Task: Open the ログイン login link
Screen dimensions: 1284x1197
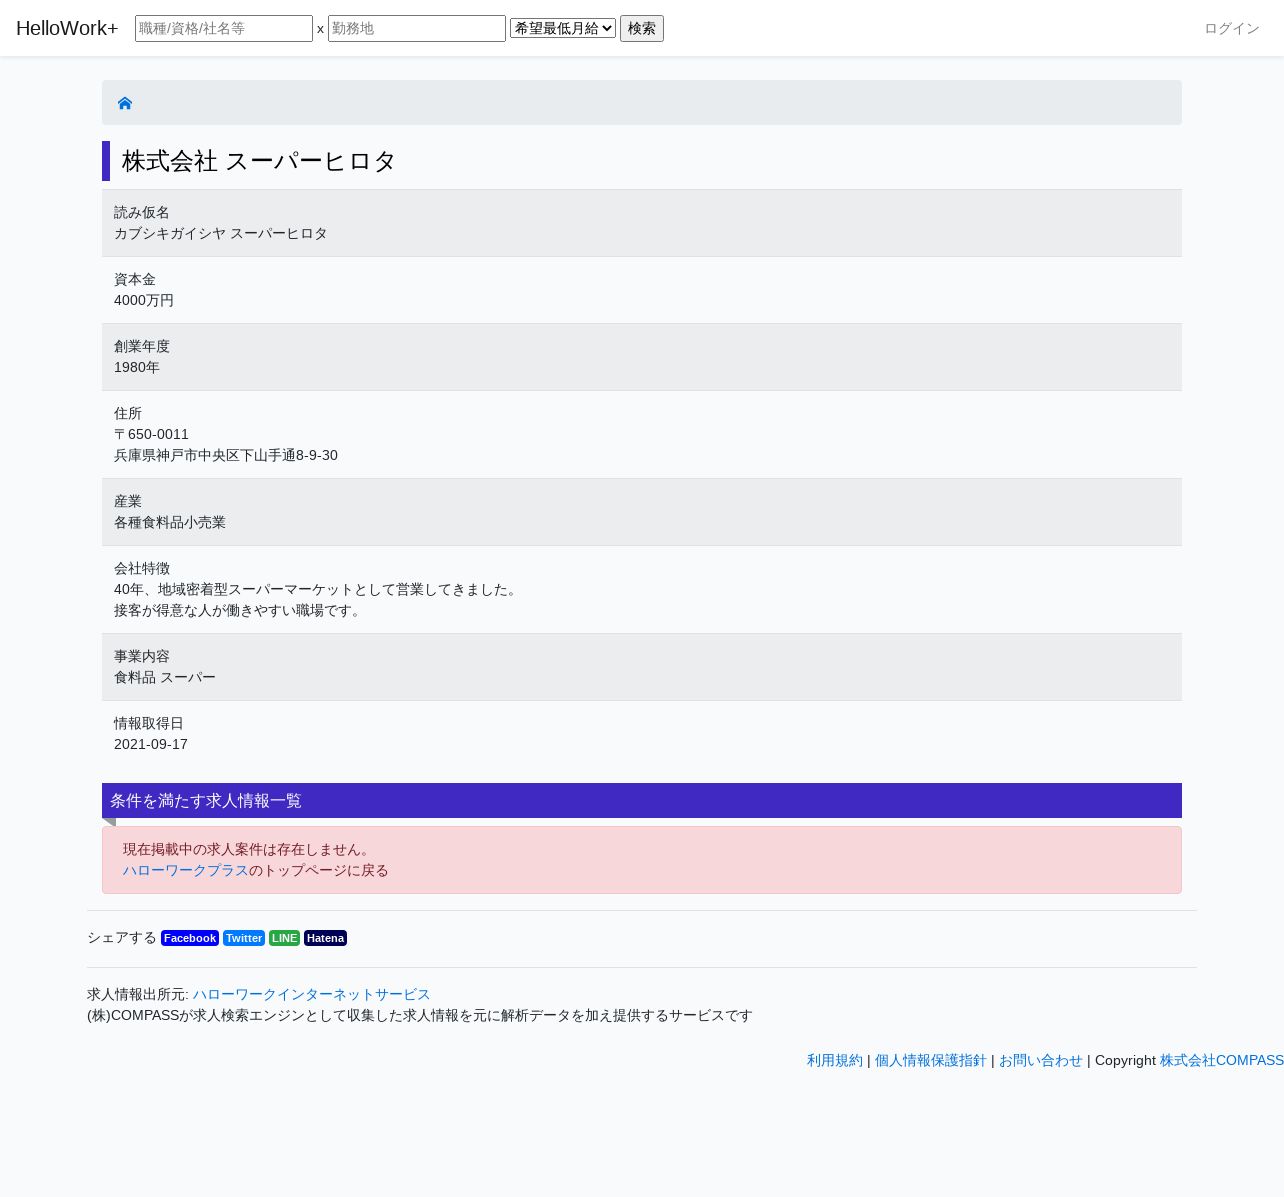Action: point(1232,28)
